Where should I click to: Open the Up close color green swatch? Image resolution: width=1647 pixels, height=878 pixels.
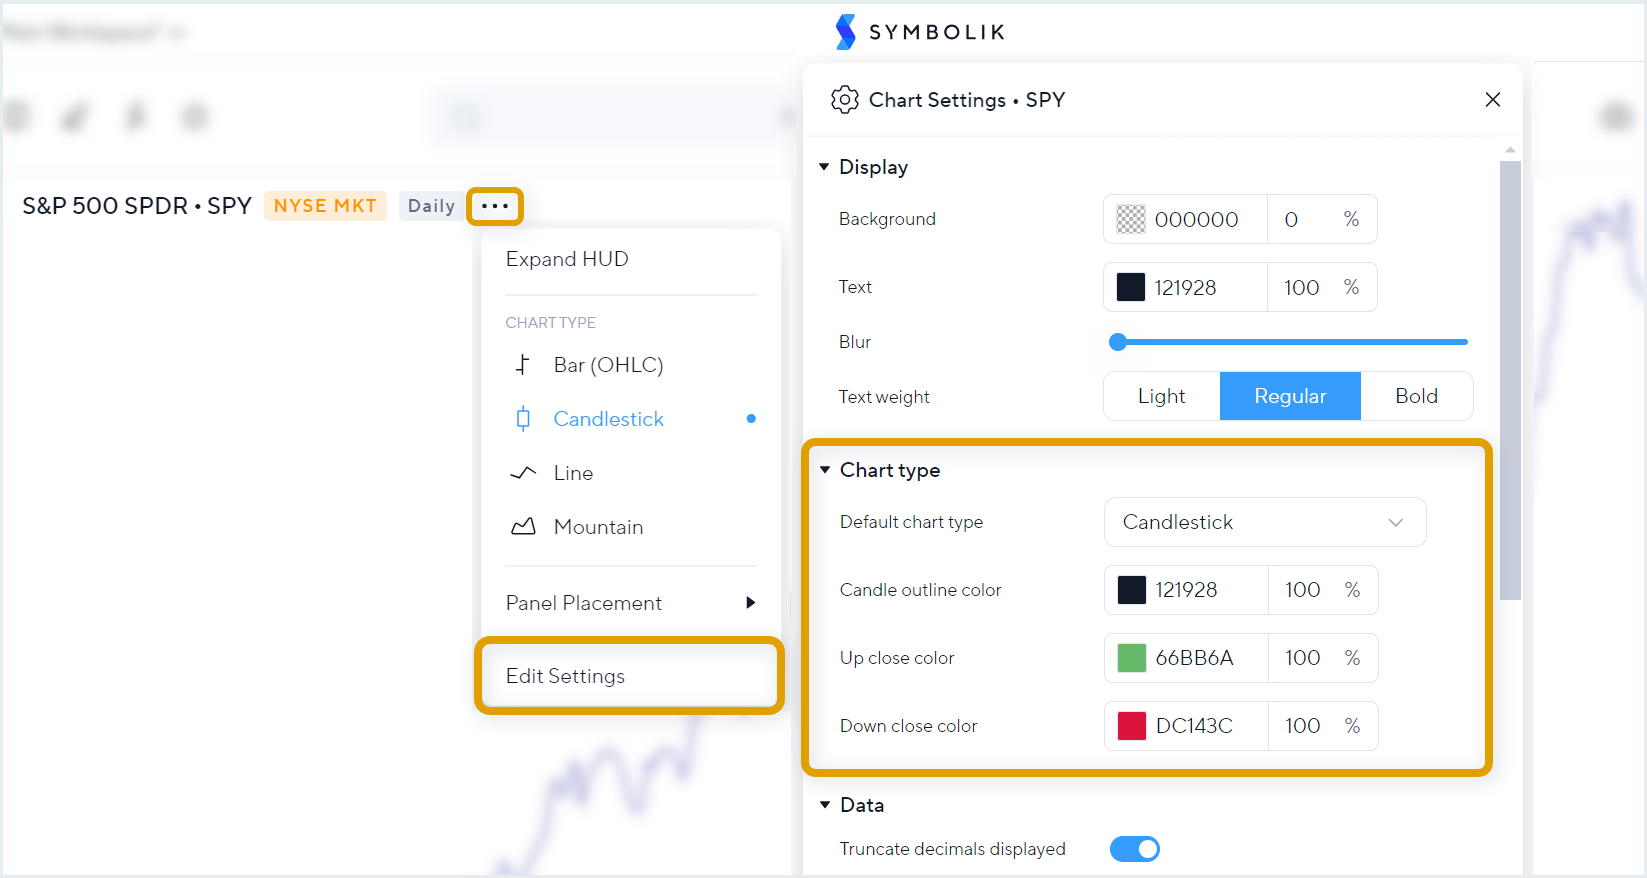[x=1132, y=658]
